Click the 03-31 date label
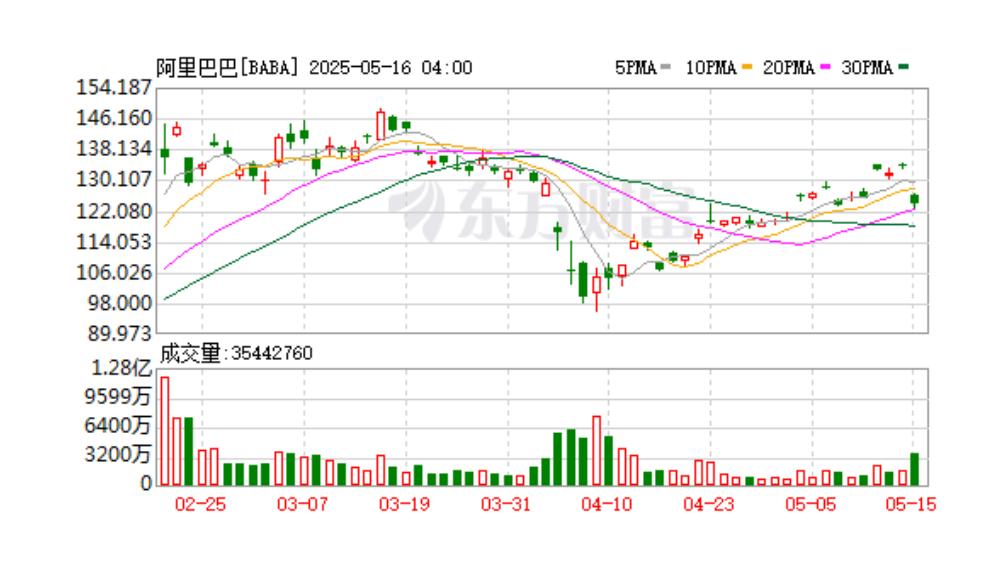Screen dimensions: 1008x562 (506, 504)
